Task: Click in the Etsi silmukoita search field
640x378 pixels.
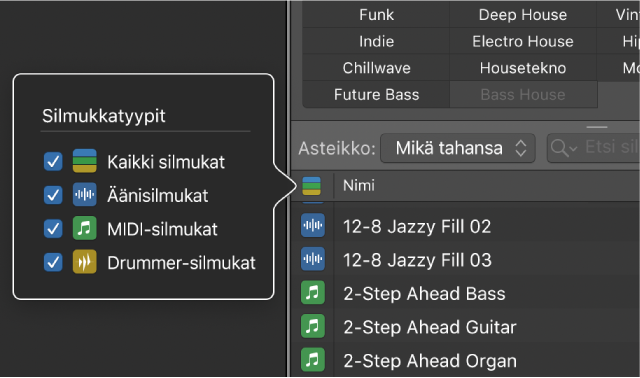Action: click(x=594, y=148)
